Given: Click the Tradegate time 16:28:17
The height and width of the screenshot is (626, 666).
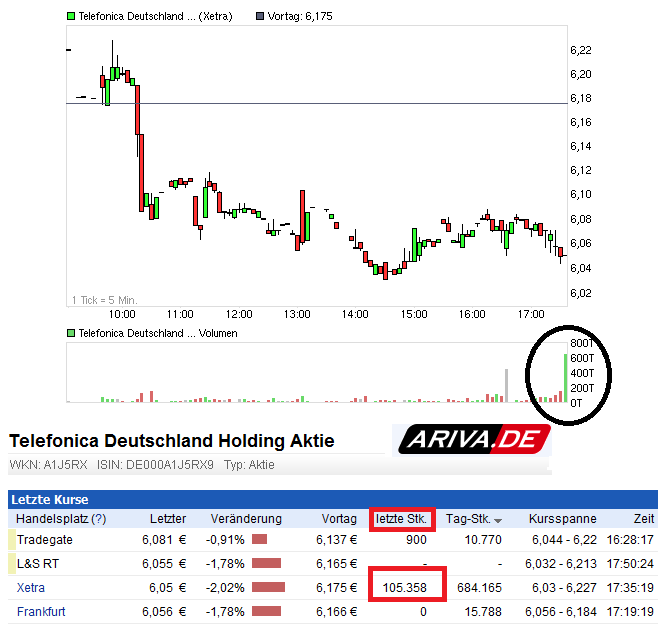Looking at the screenshot, I should [630, 540].
